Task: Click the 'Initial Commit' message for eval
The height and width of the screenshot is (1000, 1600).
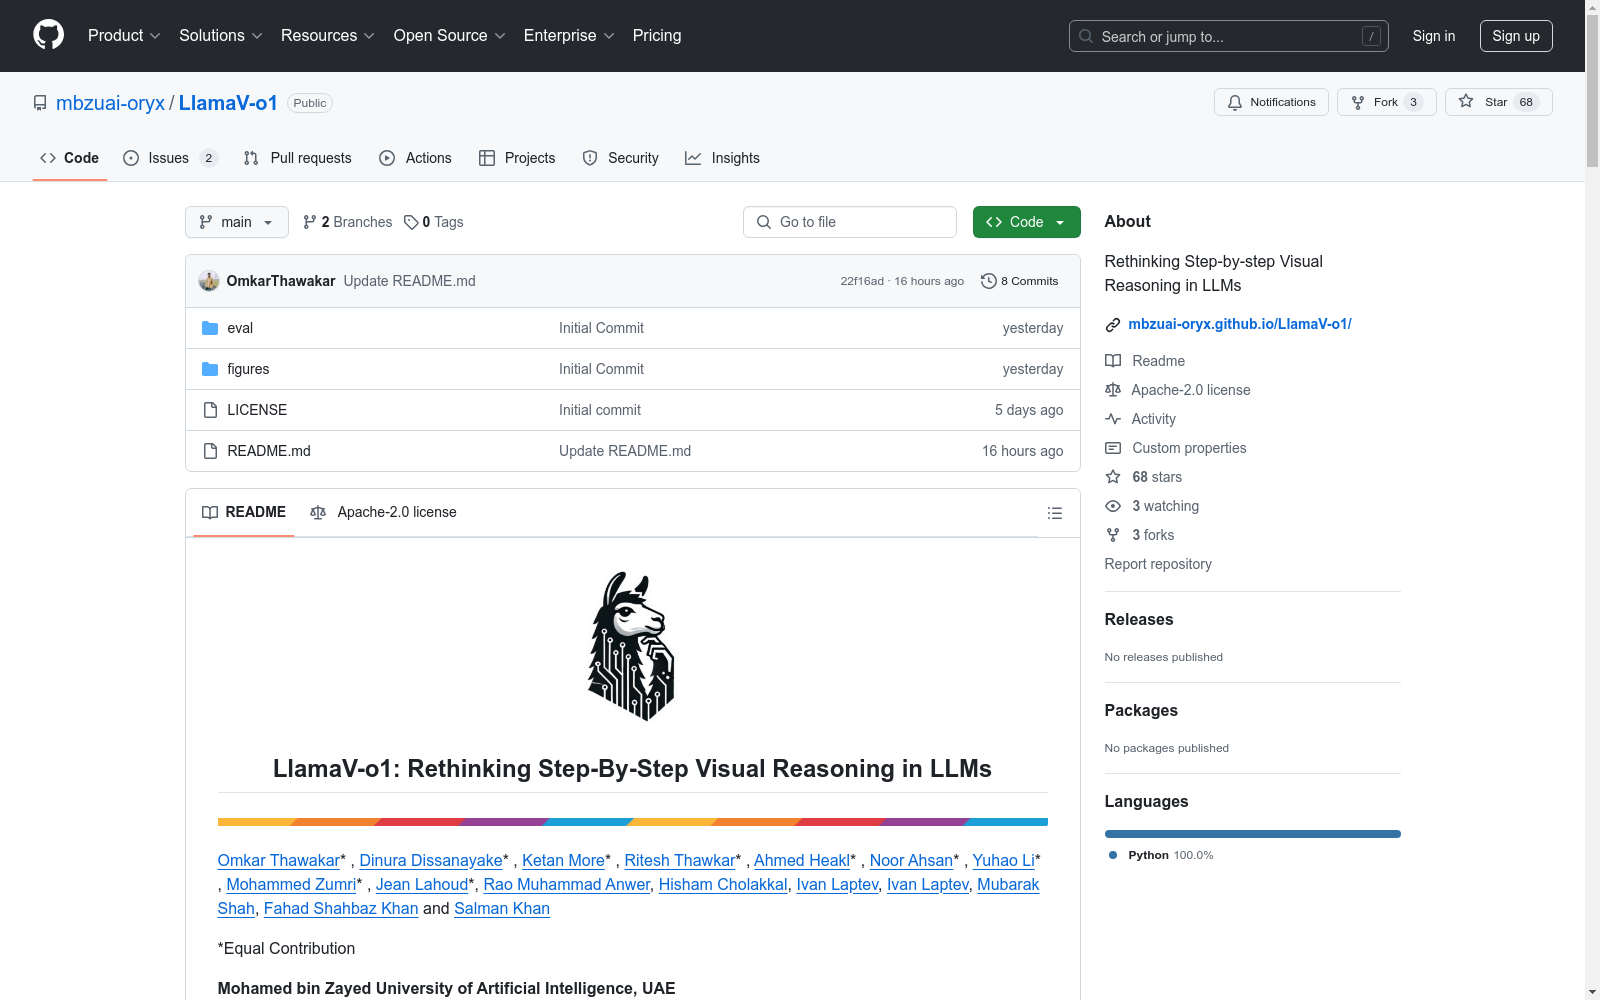Action: point(601,328)
